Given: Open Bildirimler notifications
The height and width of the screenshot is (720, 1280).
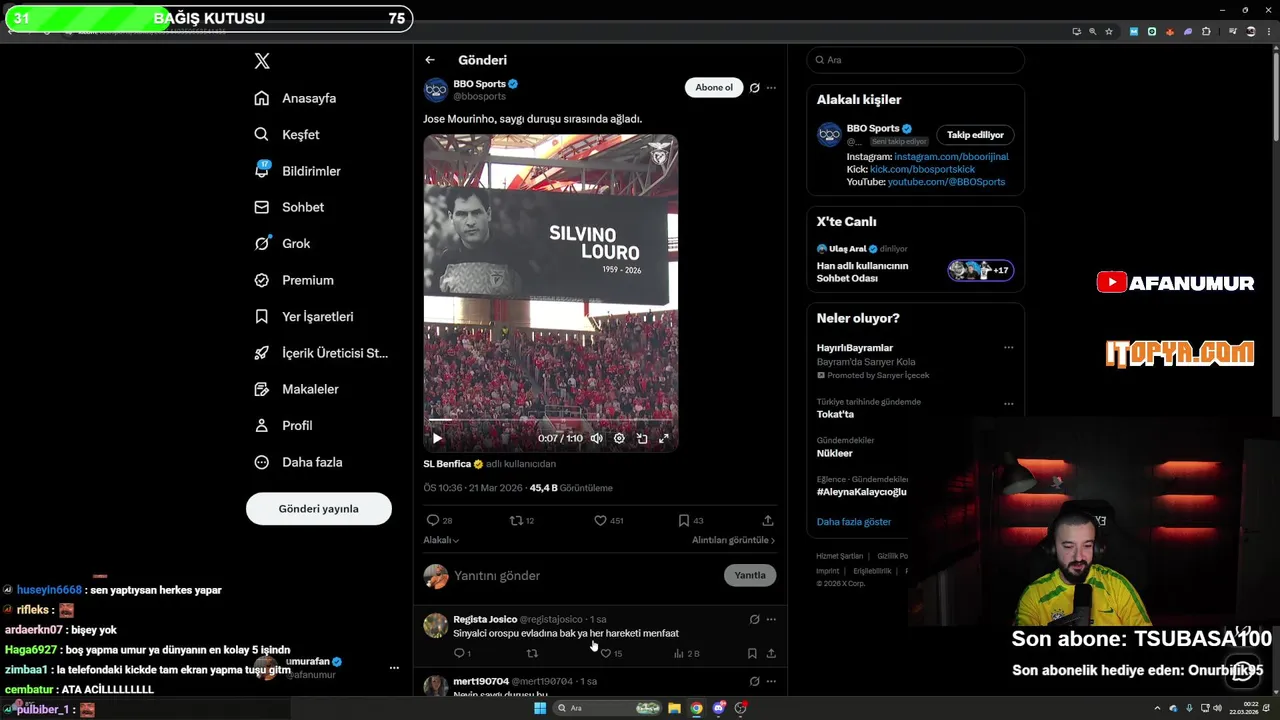Looking at the screenshot, I should point(298,171).
